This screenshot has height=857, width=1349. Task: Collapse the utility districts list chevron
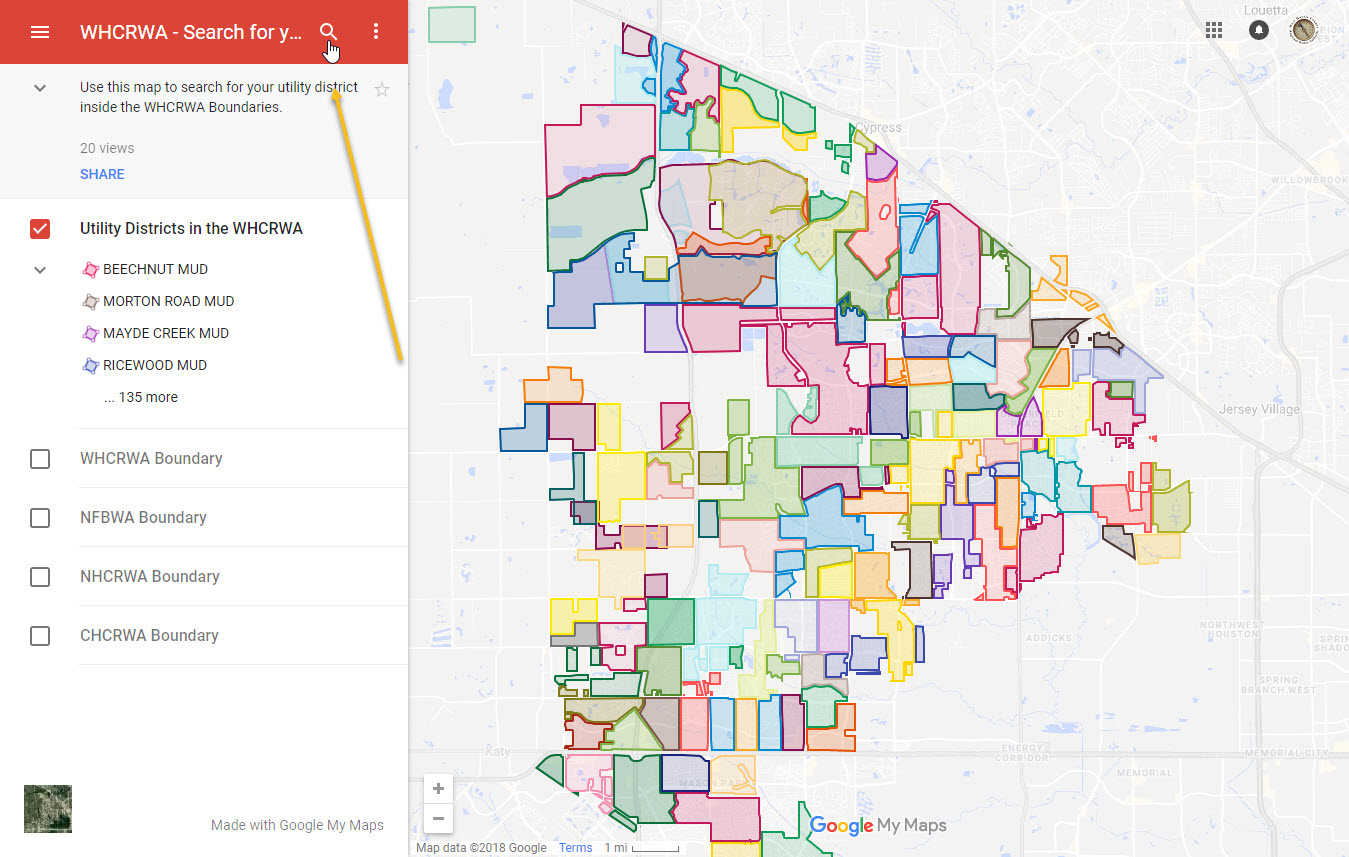(40, 270)
